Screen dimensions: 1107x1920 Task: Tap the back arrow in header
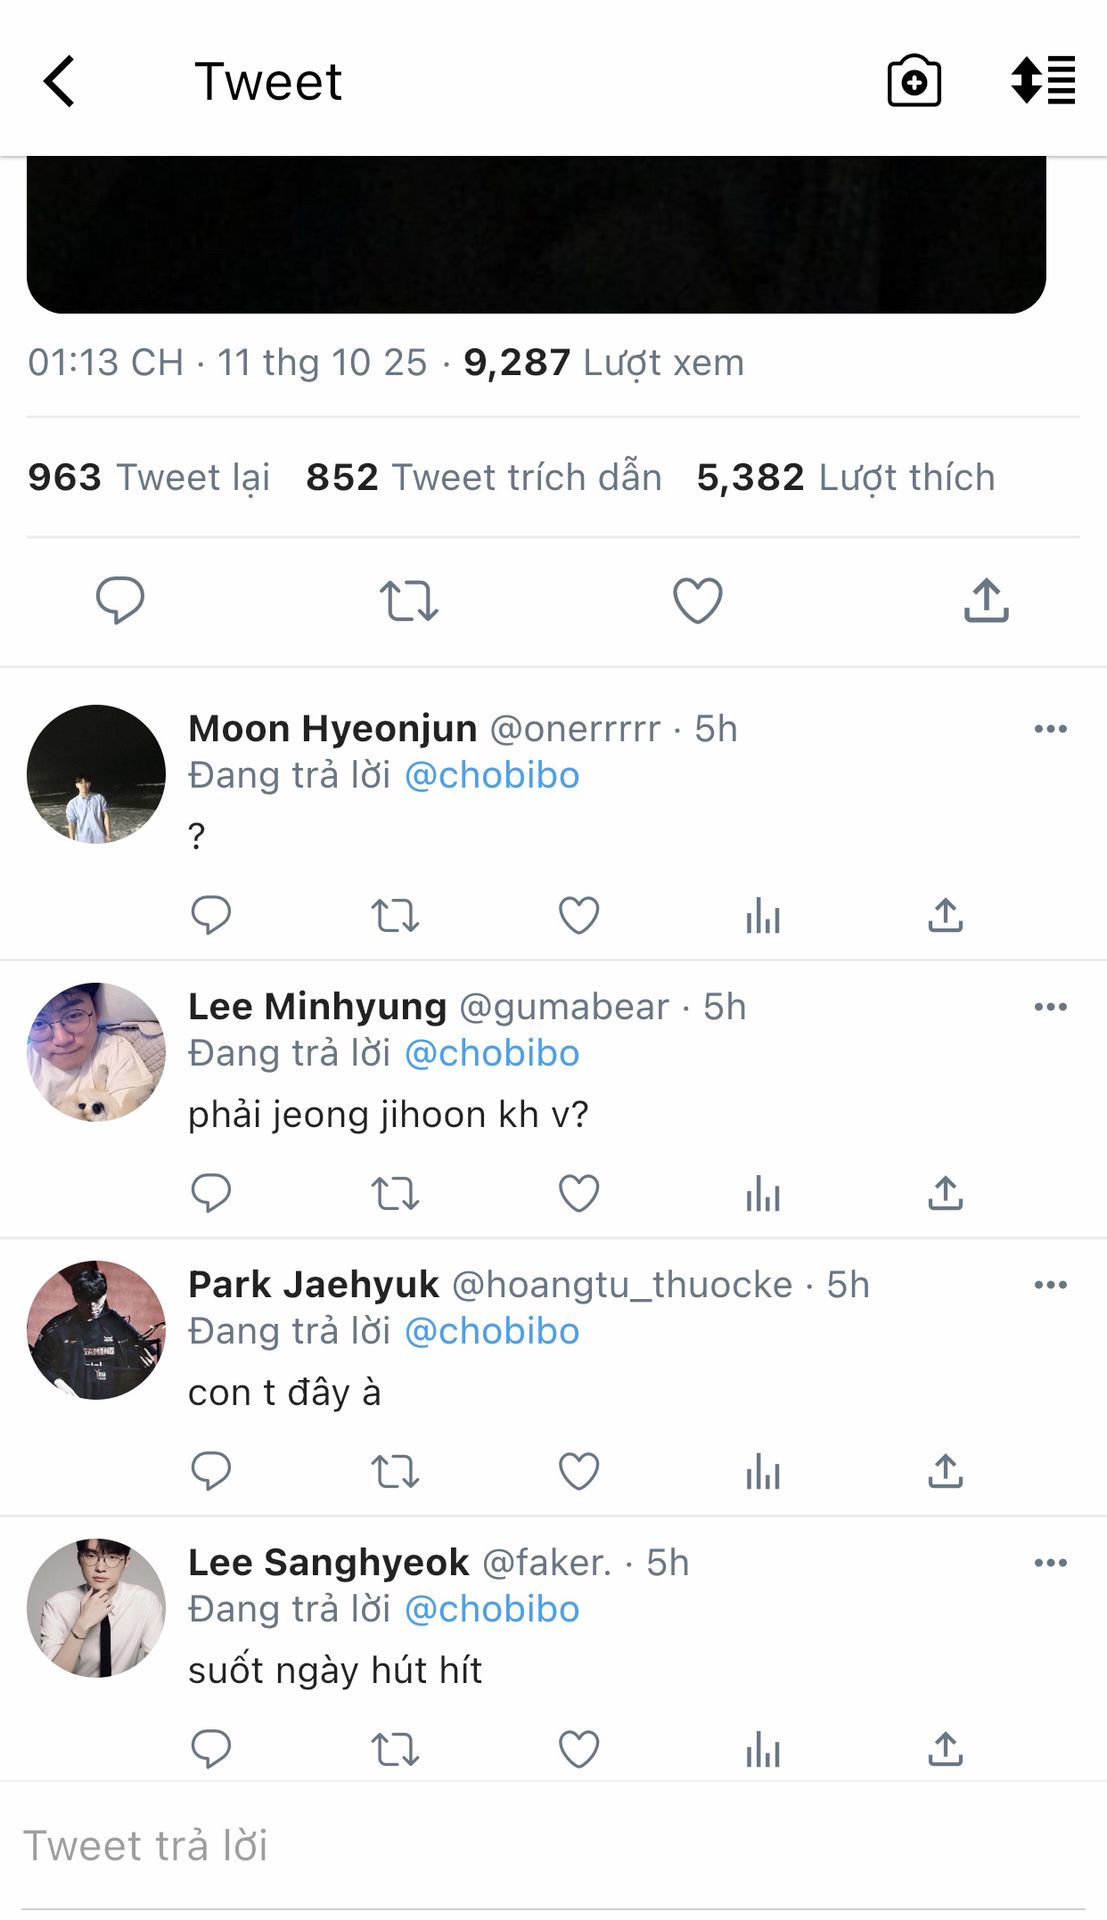click(x=60, y=81)
